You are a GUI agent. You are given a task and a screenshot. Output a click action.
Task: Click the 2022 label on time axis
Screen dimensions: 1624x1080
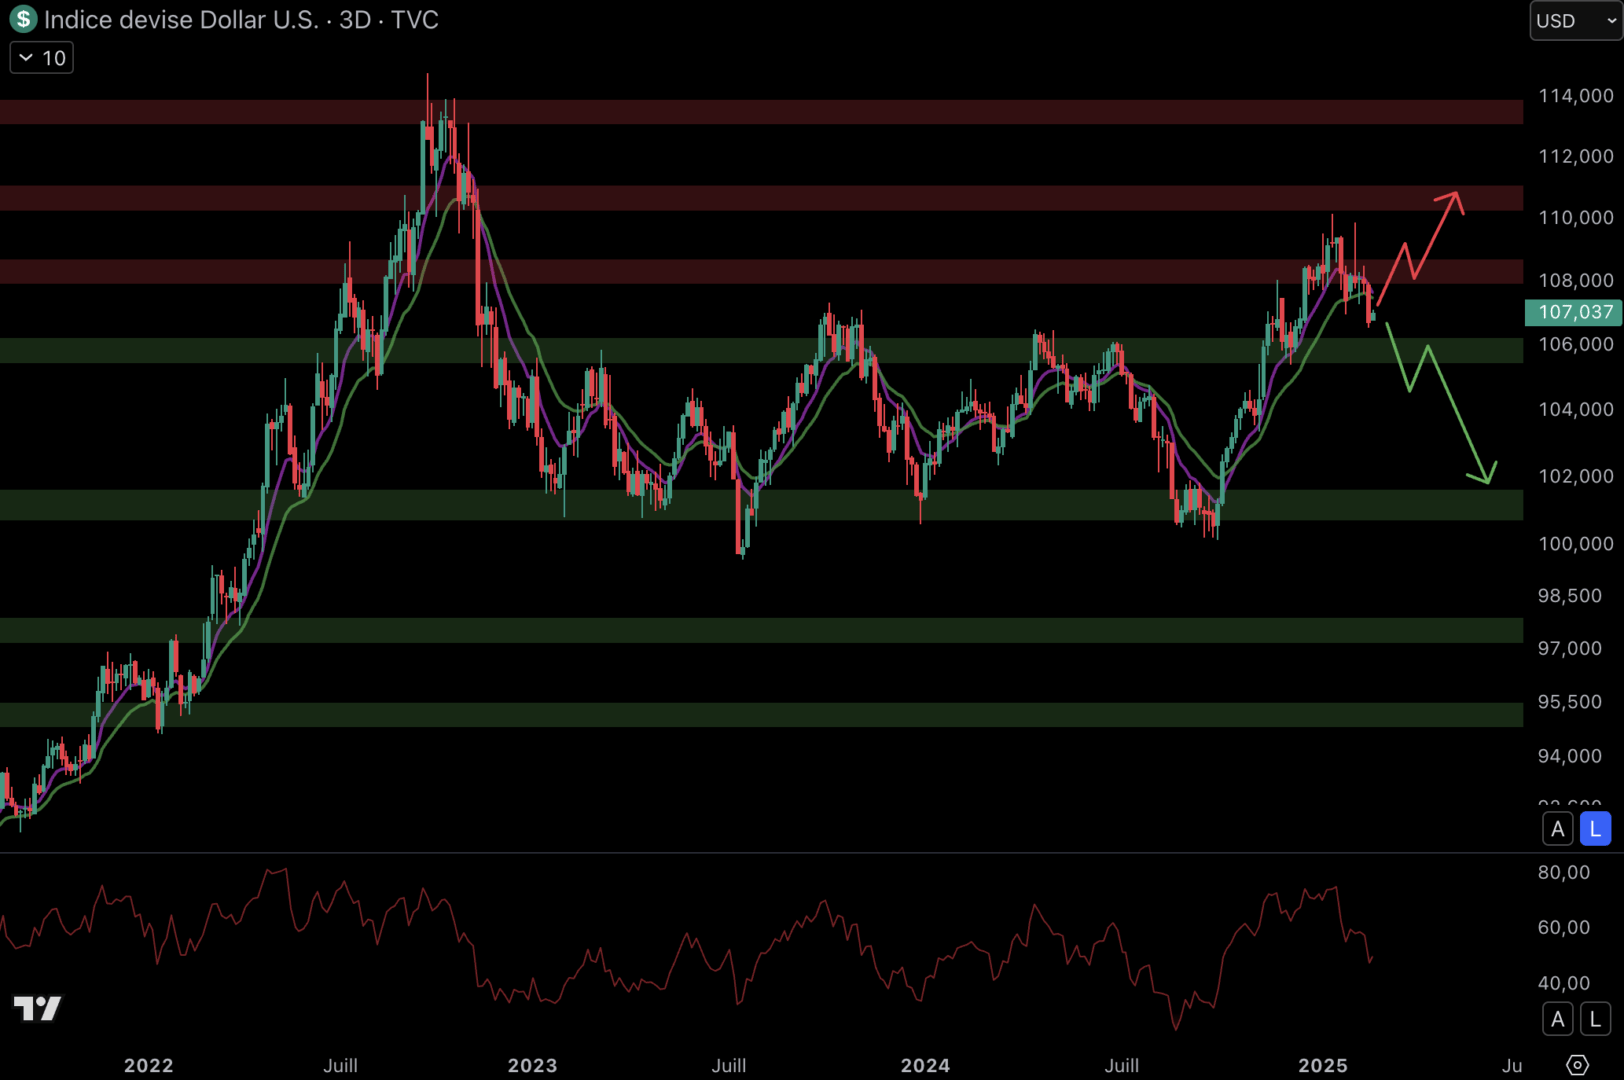pyautogui.click(x=149, y=1065)
